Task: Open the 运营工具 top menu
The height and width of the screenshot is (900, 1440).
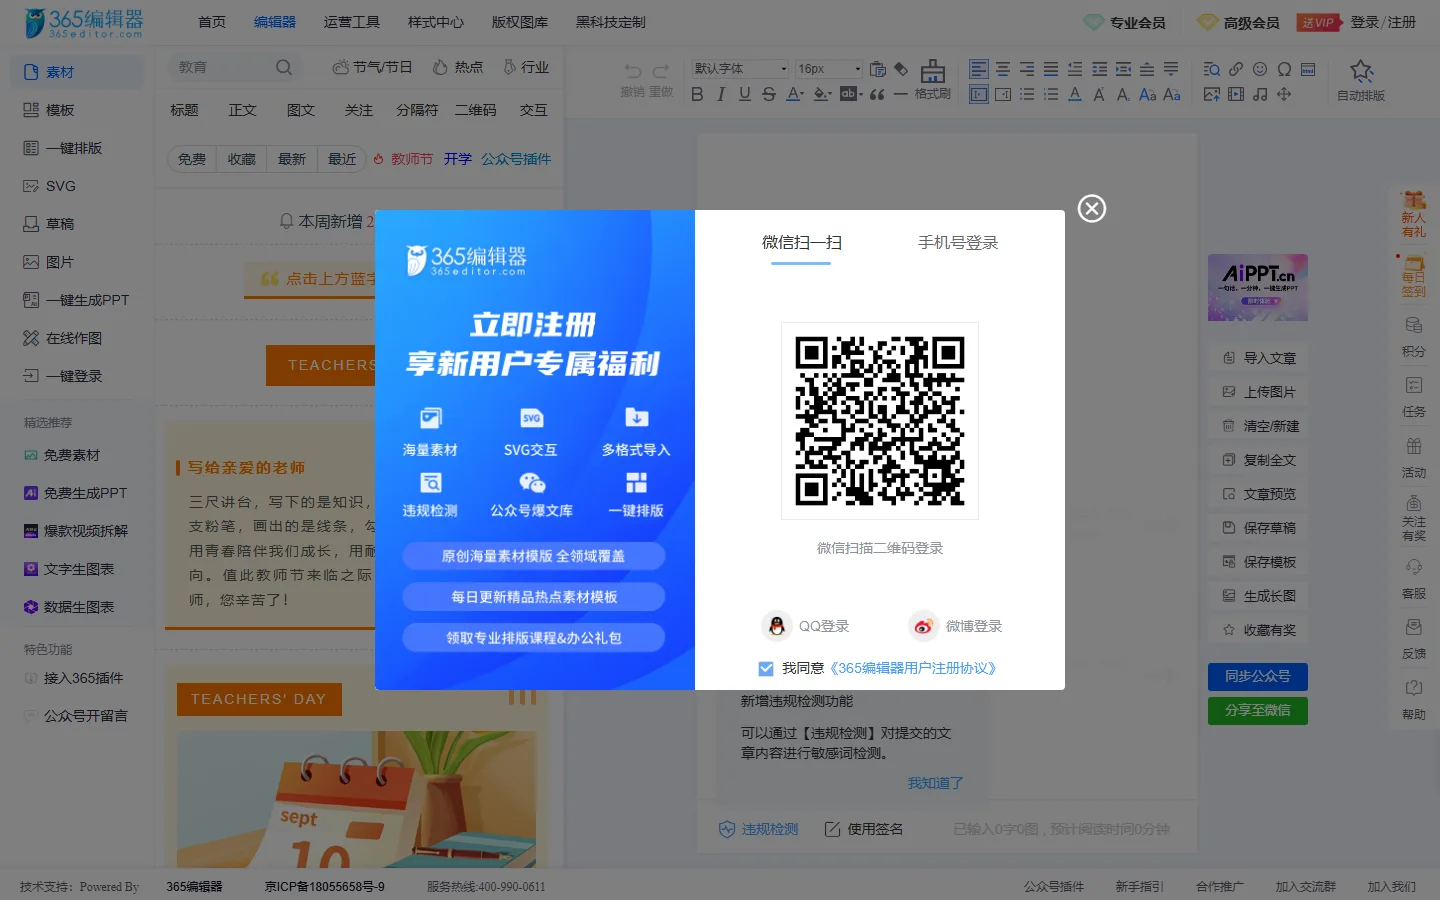Action: (351, 22)
